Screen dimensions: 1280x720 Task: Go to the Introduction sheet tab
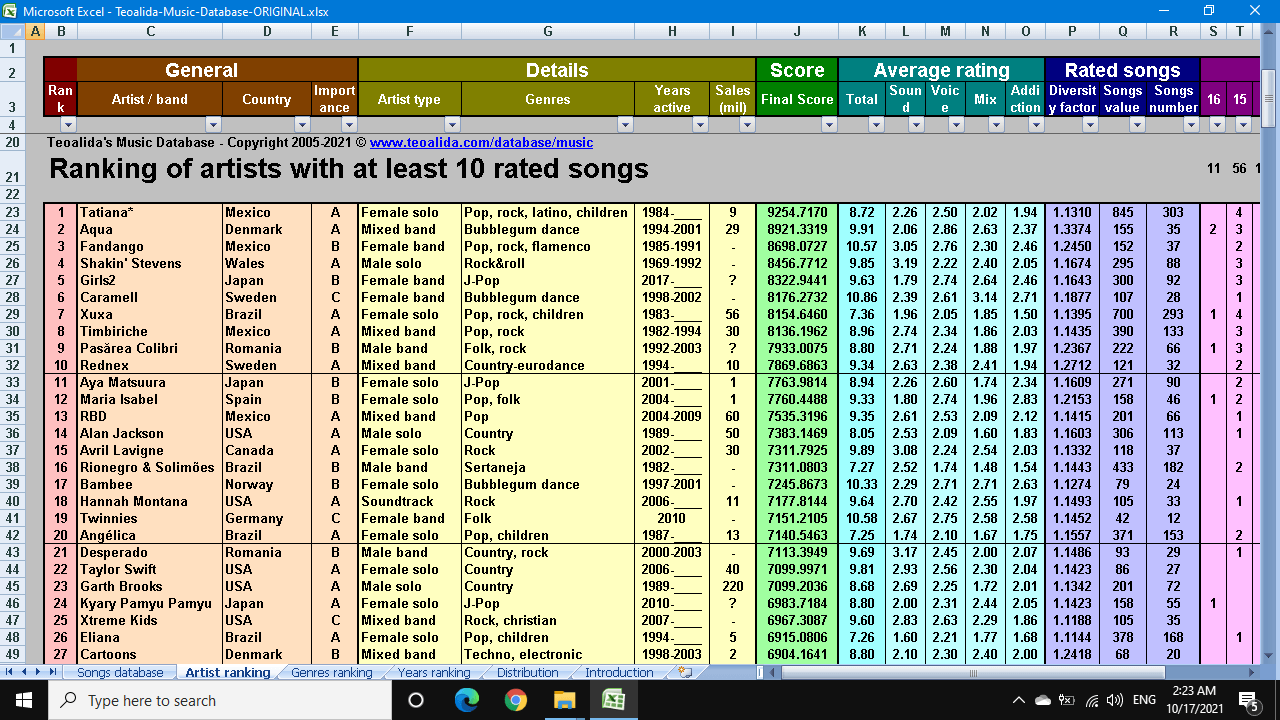click(x=619, y=673)
